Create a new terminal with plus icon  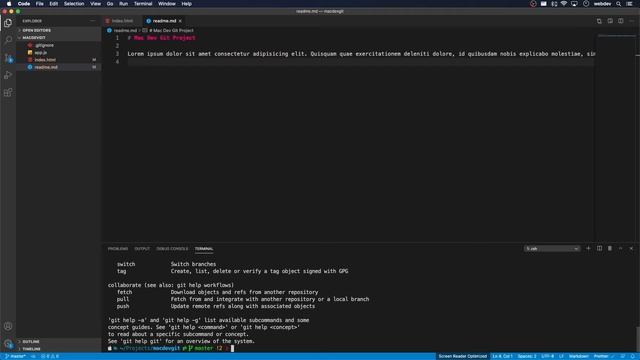click(x=588, y=248)
